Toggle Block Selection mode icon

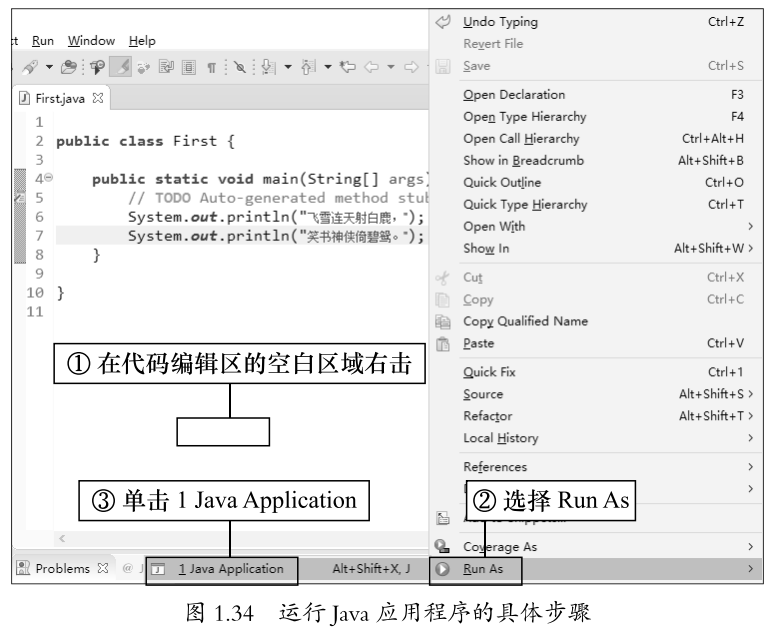pyautogui.click(x=189, y=66)
